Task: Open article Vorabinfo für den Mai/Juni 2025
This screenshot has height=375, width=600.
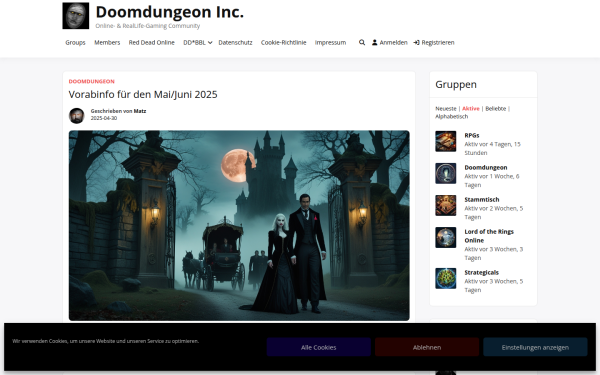Action: [143, 95]
